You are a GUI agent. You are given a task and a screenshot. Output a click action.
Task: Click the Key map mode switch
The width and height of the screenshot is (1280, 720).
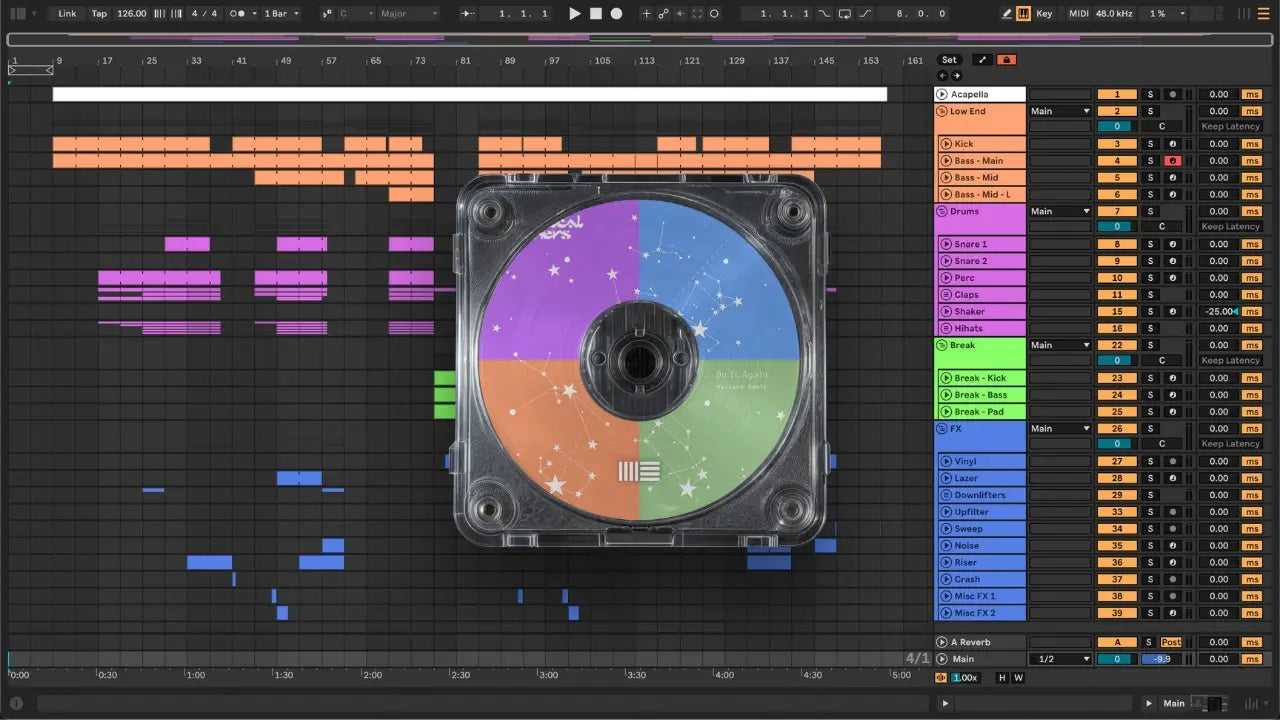click(1044, 14)
